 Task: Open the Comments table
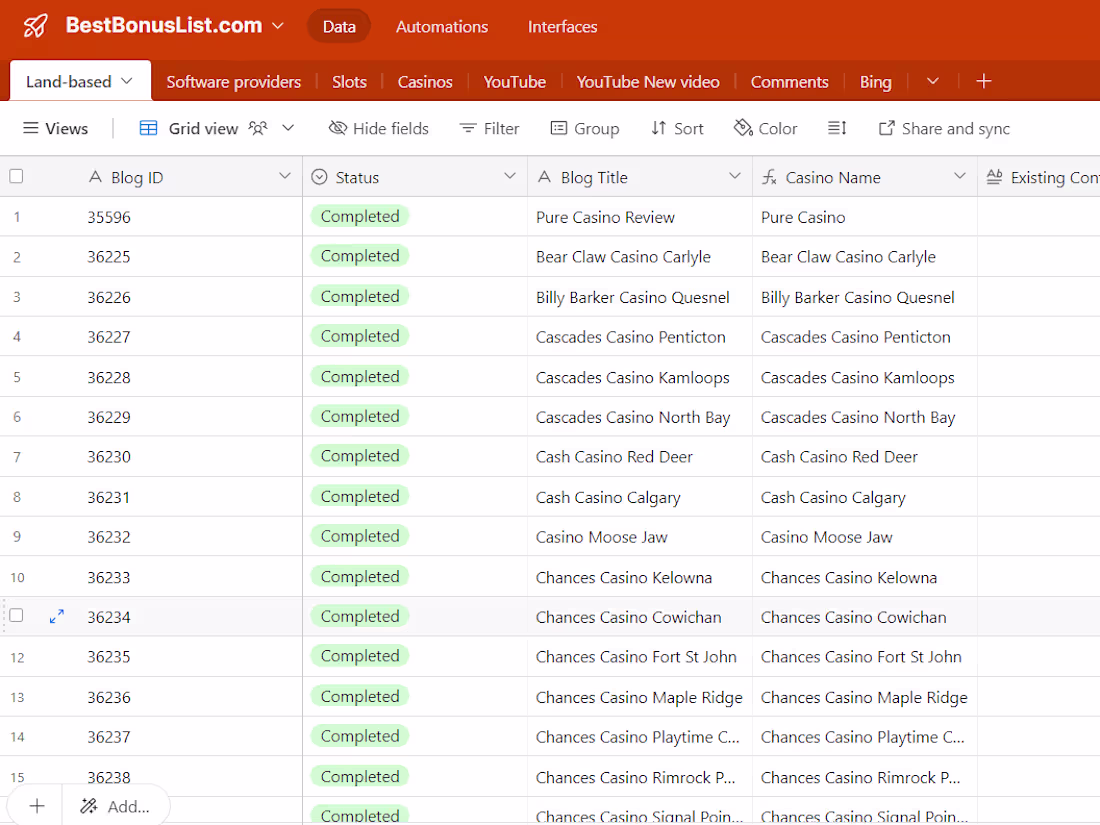(790, 82)
